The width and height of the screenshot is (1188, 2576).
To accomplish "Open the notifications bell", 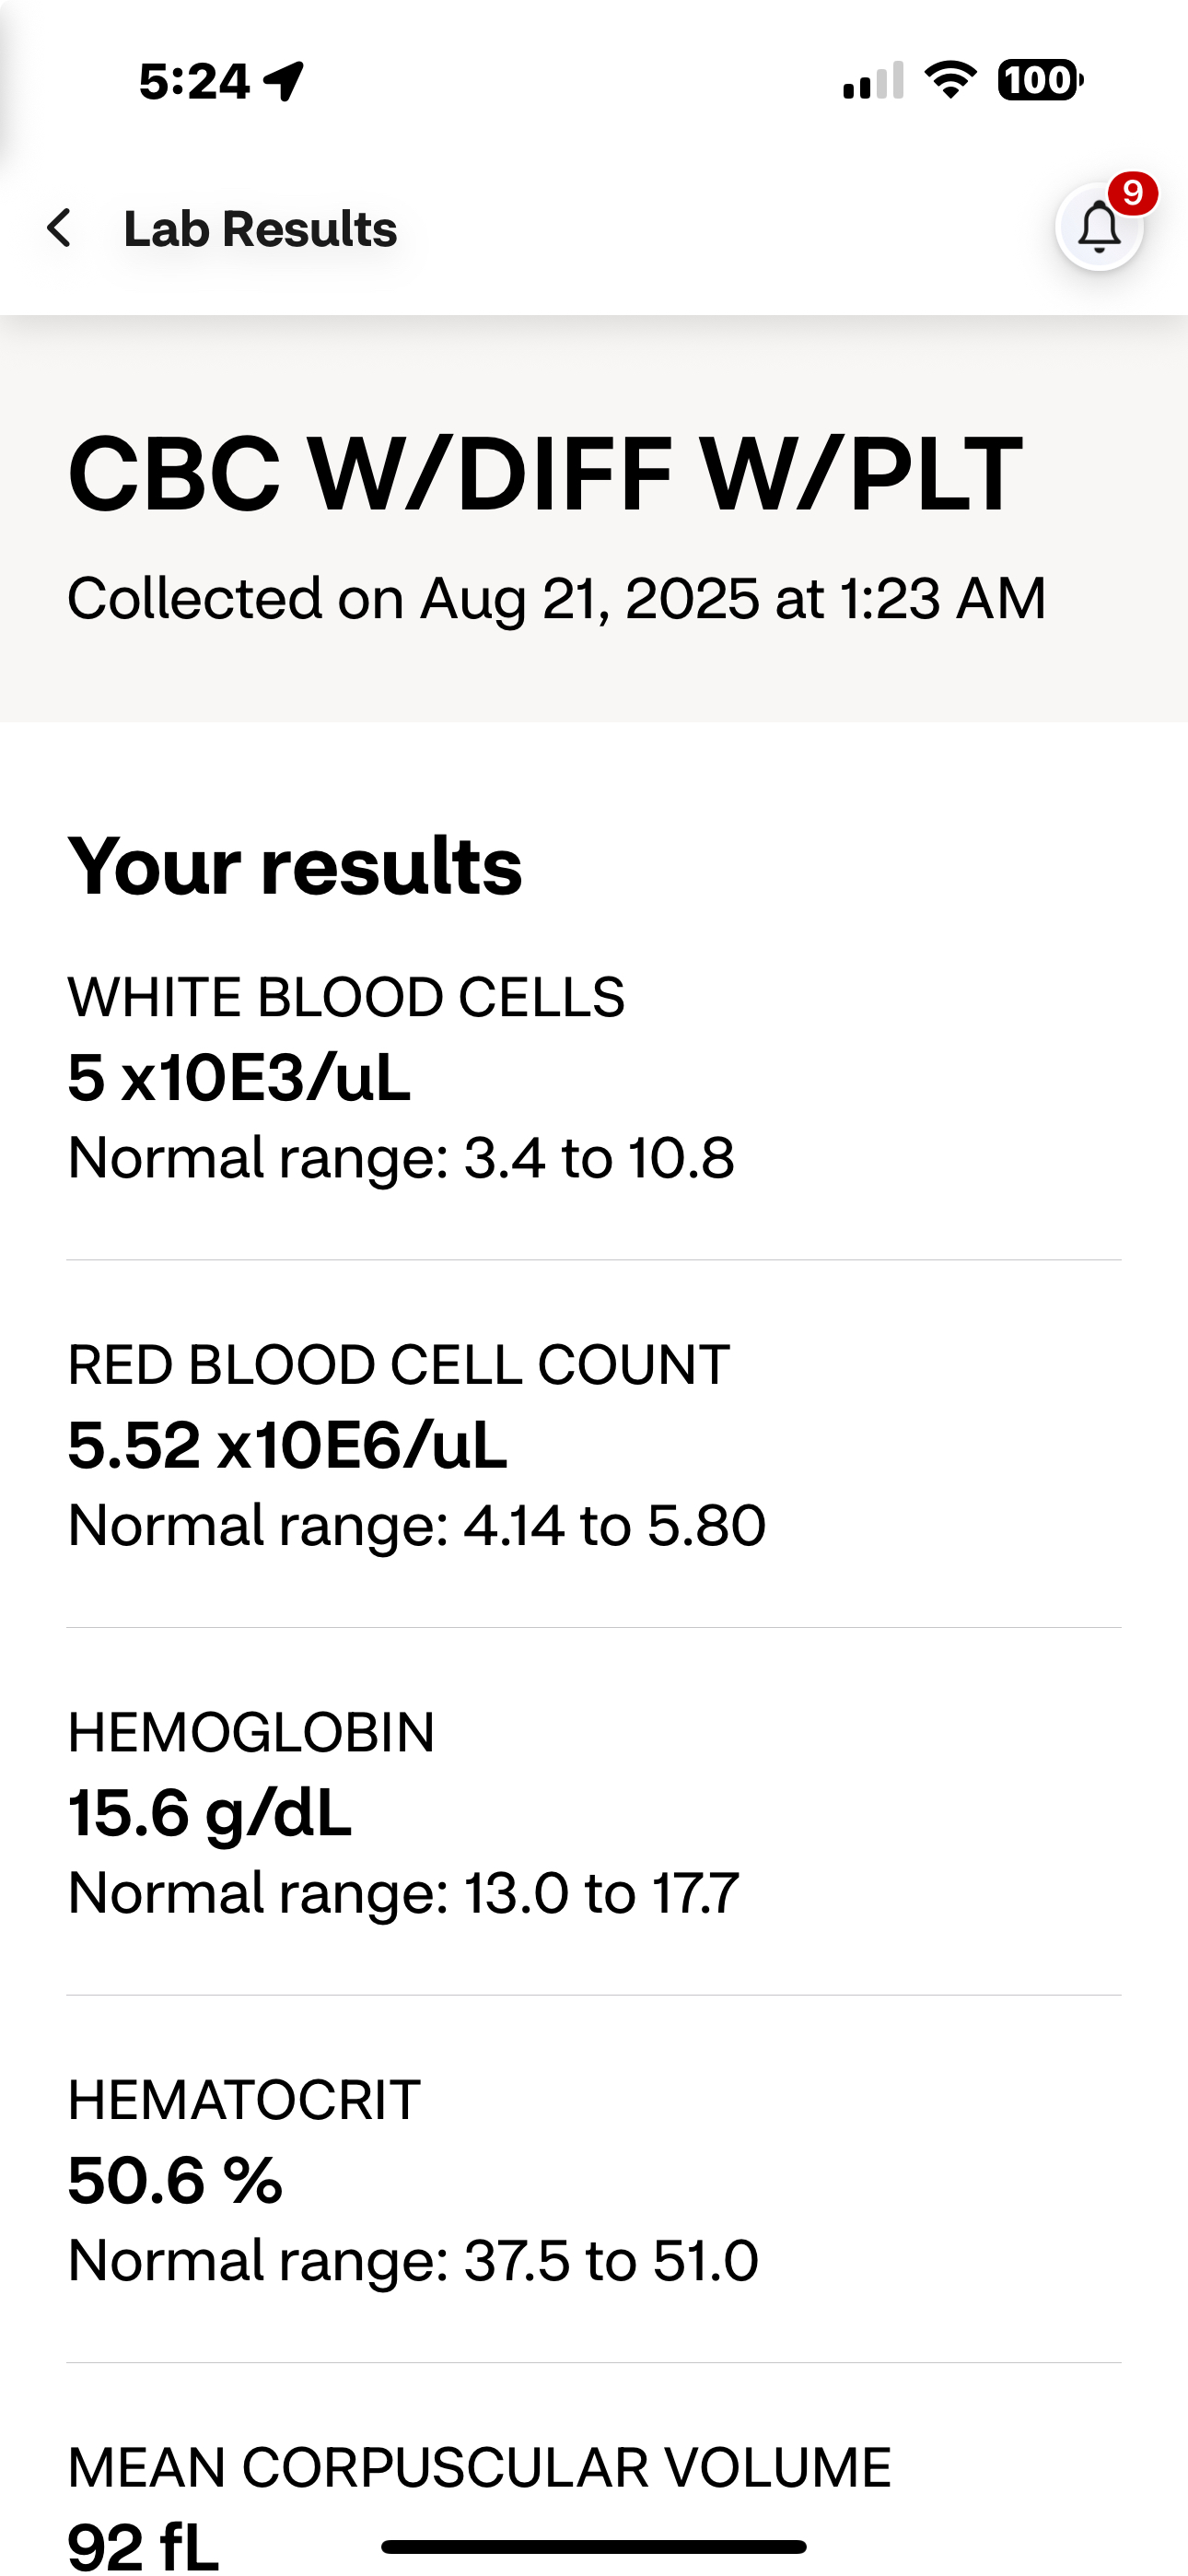I will (1099, 227).
